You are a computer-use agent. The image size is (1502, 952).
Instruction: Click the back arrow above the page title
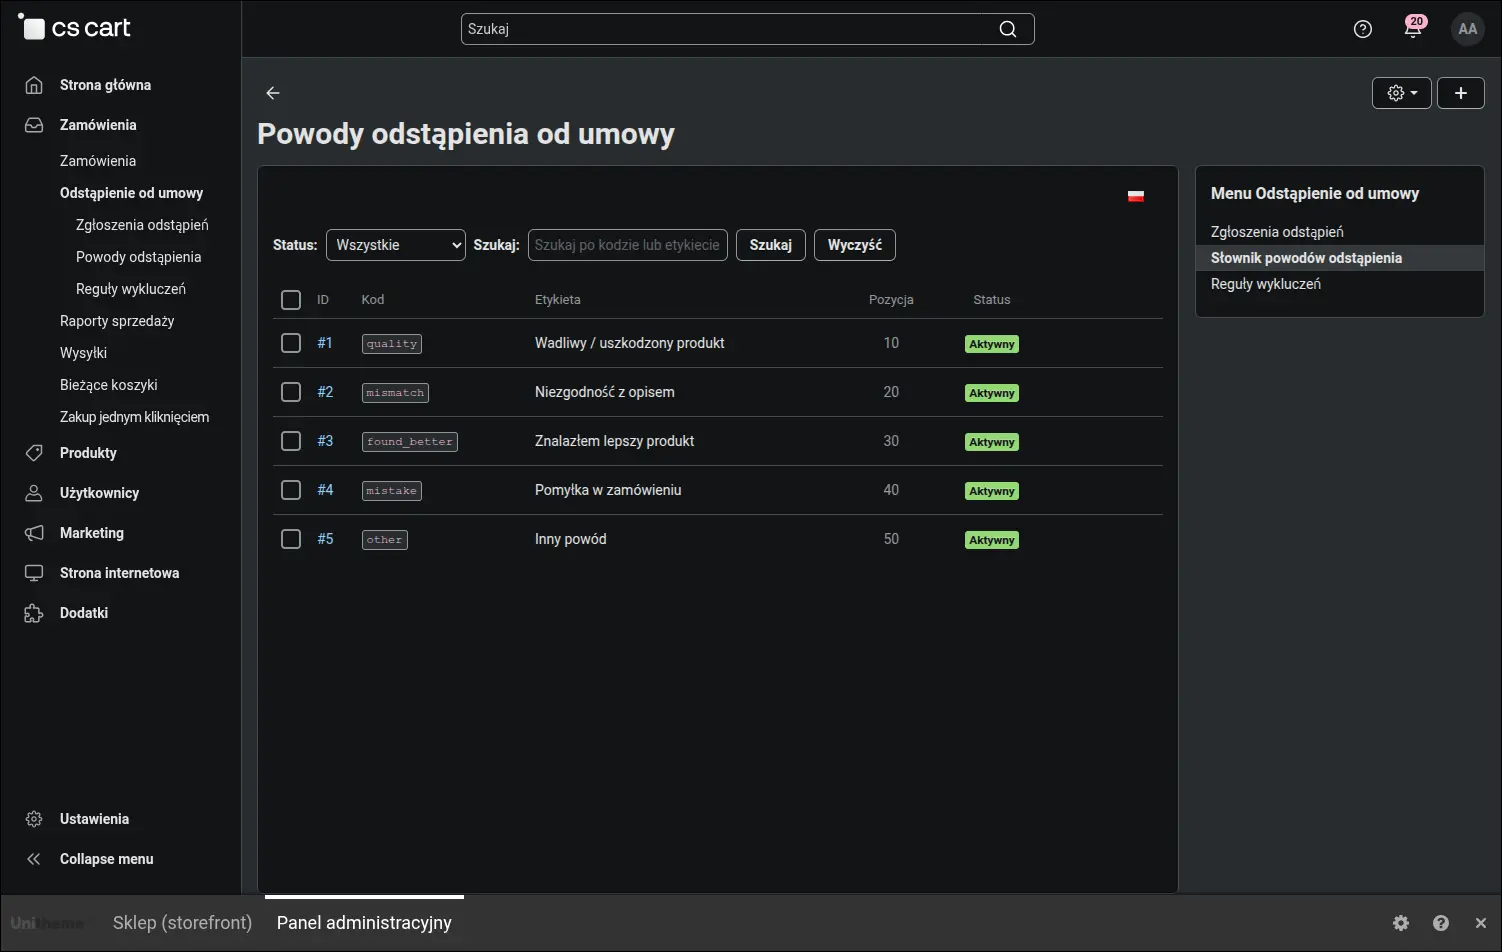tap(273, 93)
